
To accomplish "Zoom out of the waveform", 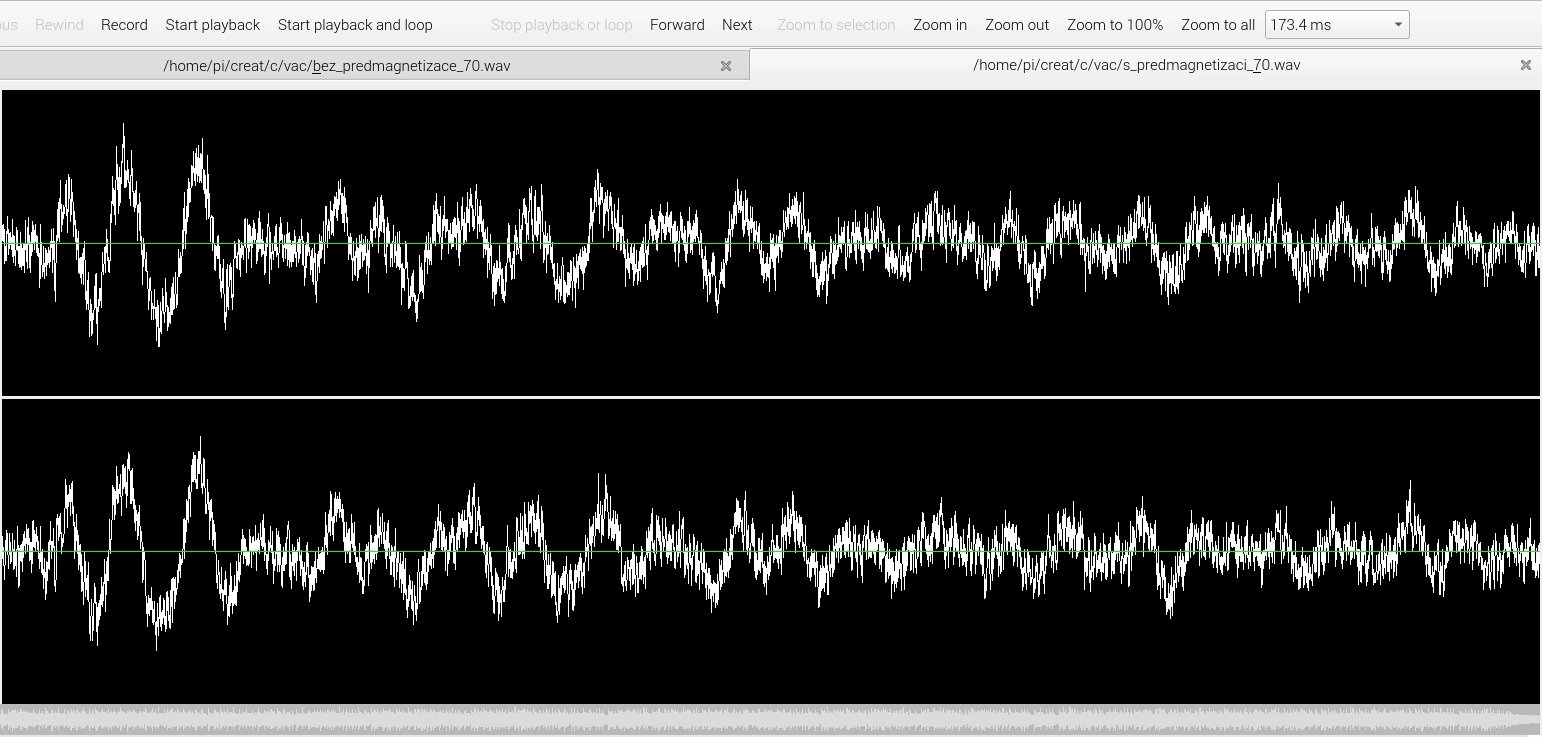I will pos(1017,25).
